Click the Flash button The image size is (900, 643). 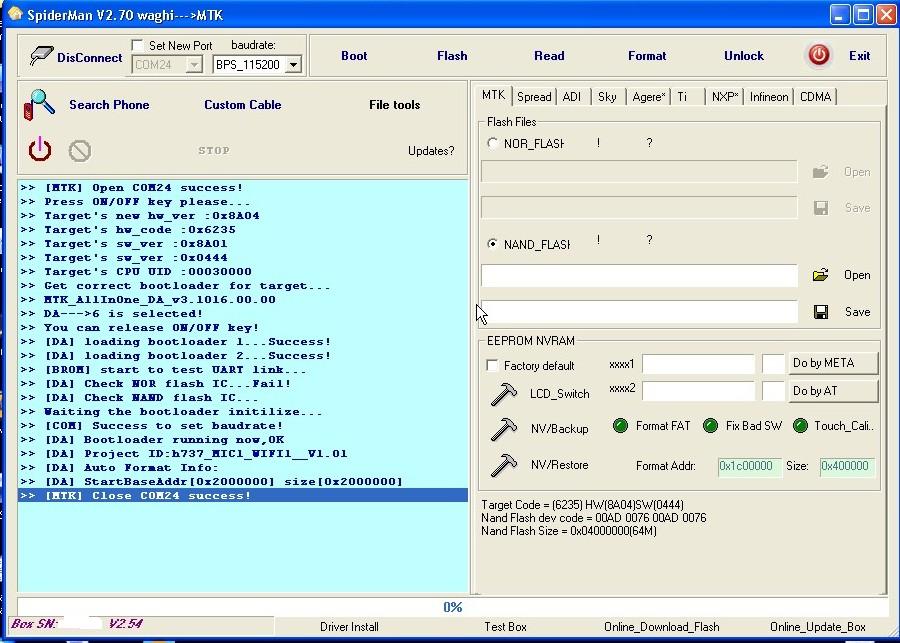[452, 56]
